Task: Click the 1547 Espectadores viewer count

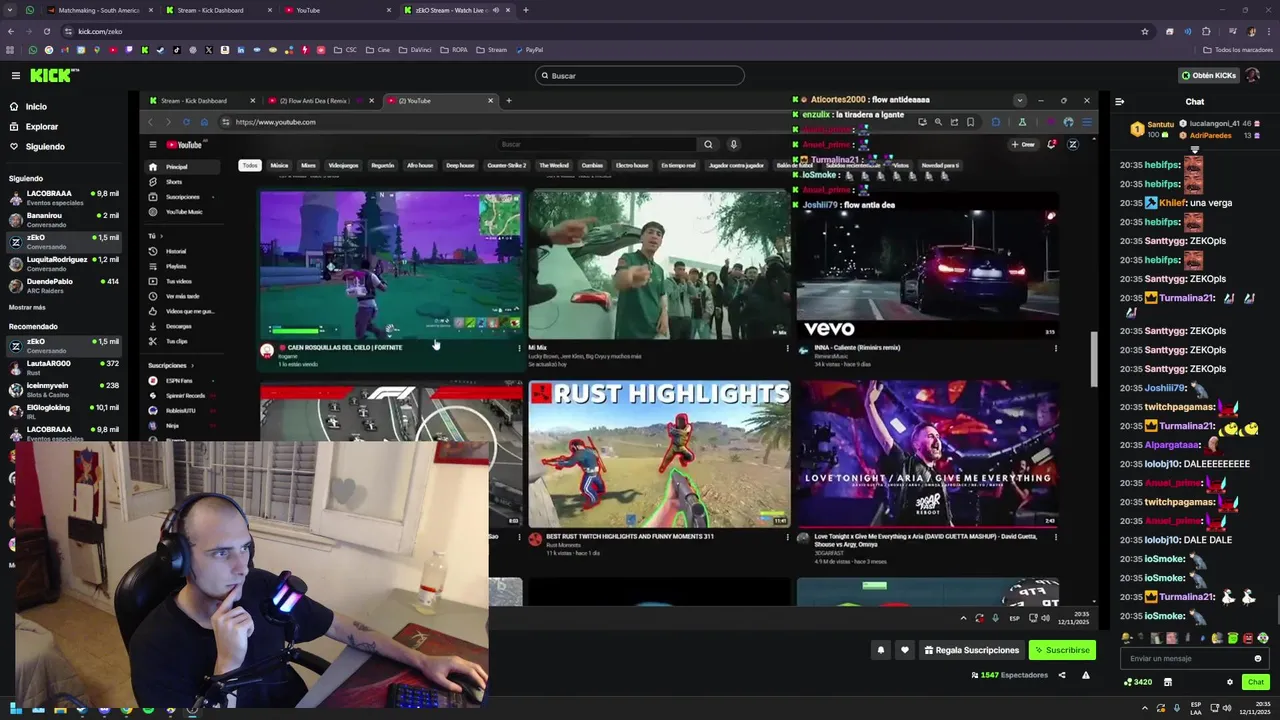Action: [1009, 675]
